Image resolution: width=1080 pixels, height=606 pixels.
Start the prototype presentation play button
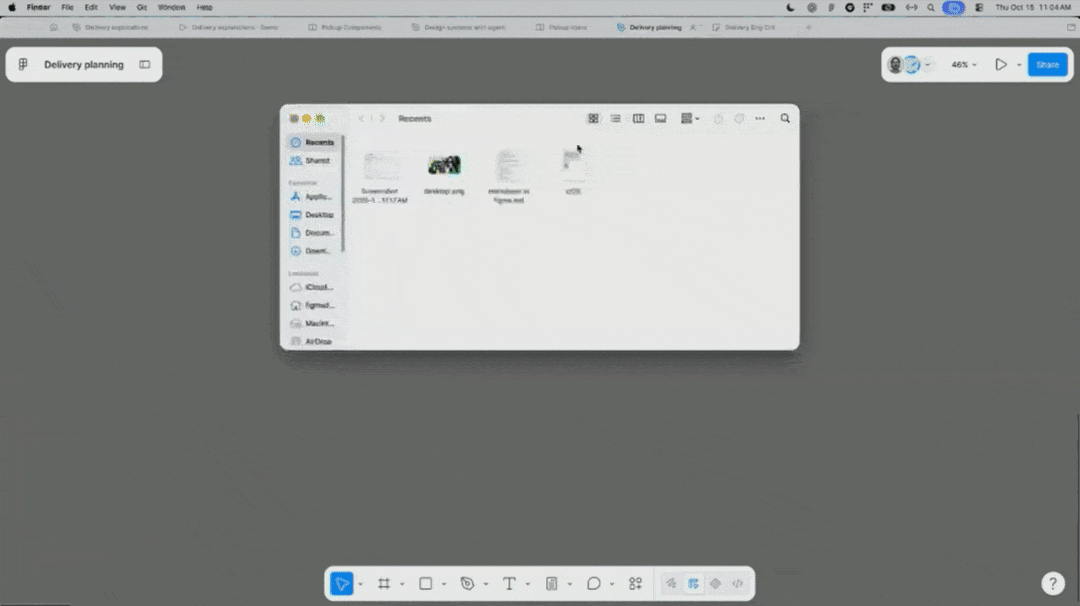click(1001, 65)
